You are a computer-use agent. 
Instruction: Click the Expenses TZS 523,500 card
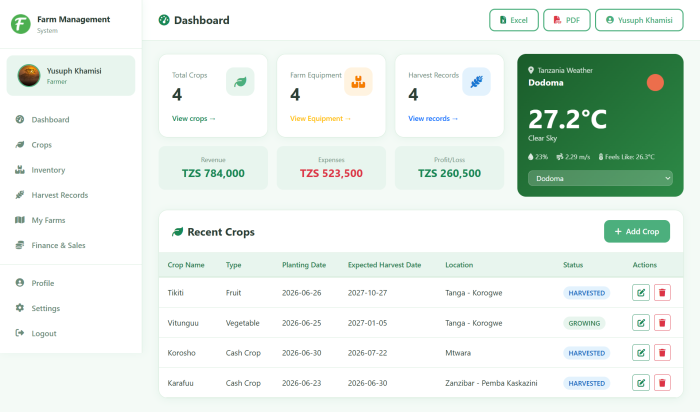331,168
